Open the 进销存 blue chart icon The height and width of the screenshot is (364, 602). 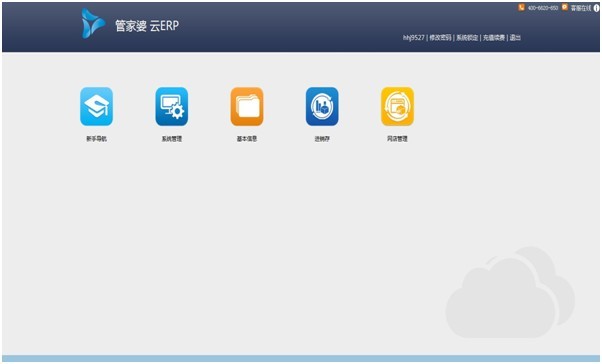[x=322, y=107]
